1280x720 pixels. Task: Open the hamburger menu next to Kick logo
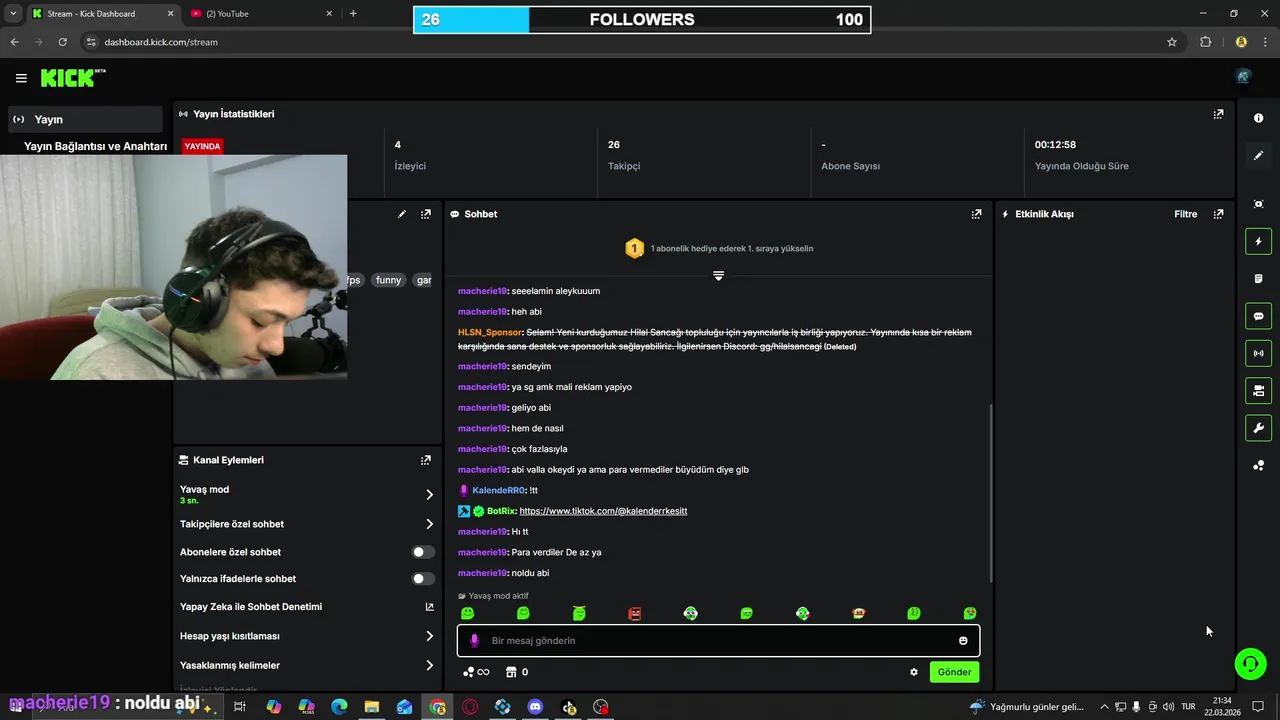(21, 78)
